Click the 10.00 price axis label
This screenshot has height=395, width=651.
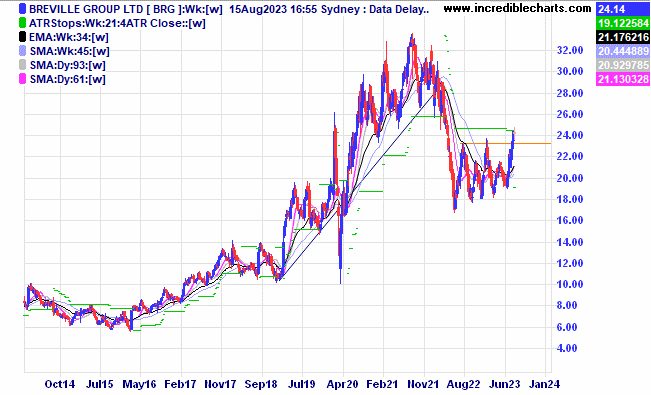click(x=570, y=285)
